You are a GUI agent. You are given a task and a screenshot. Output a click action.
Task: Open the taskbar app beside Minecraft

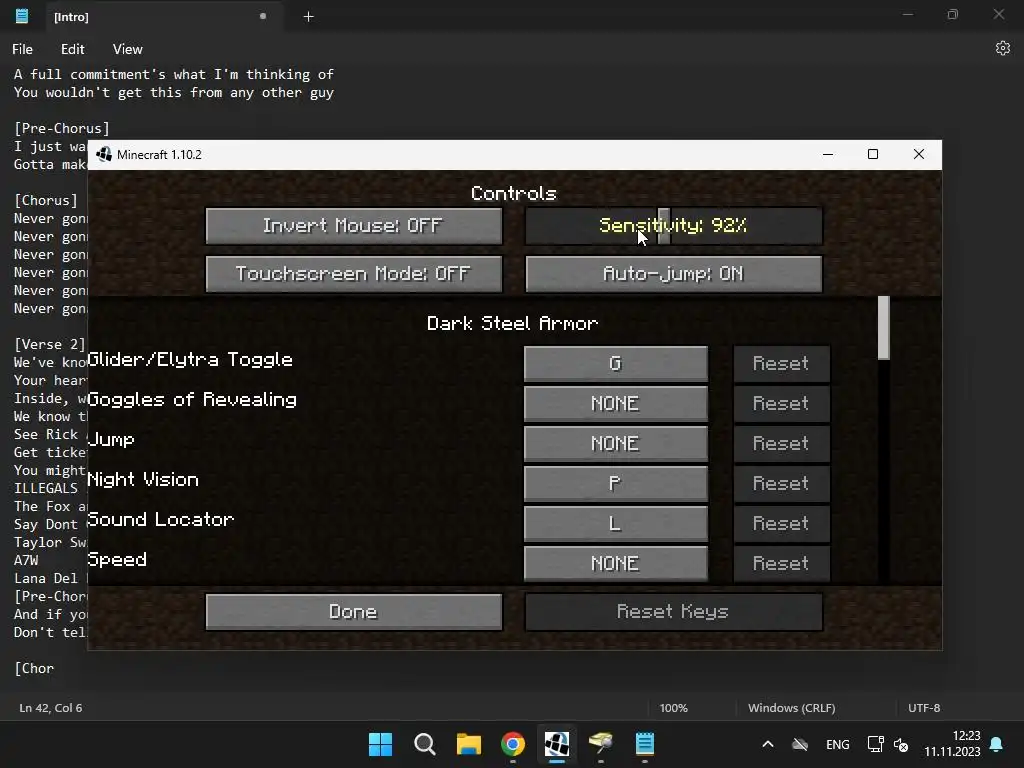coord(601,744)
